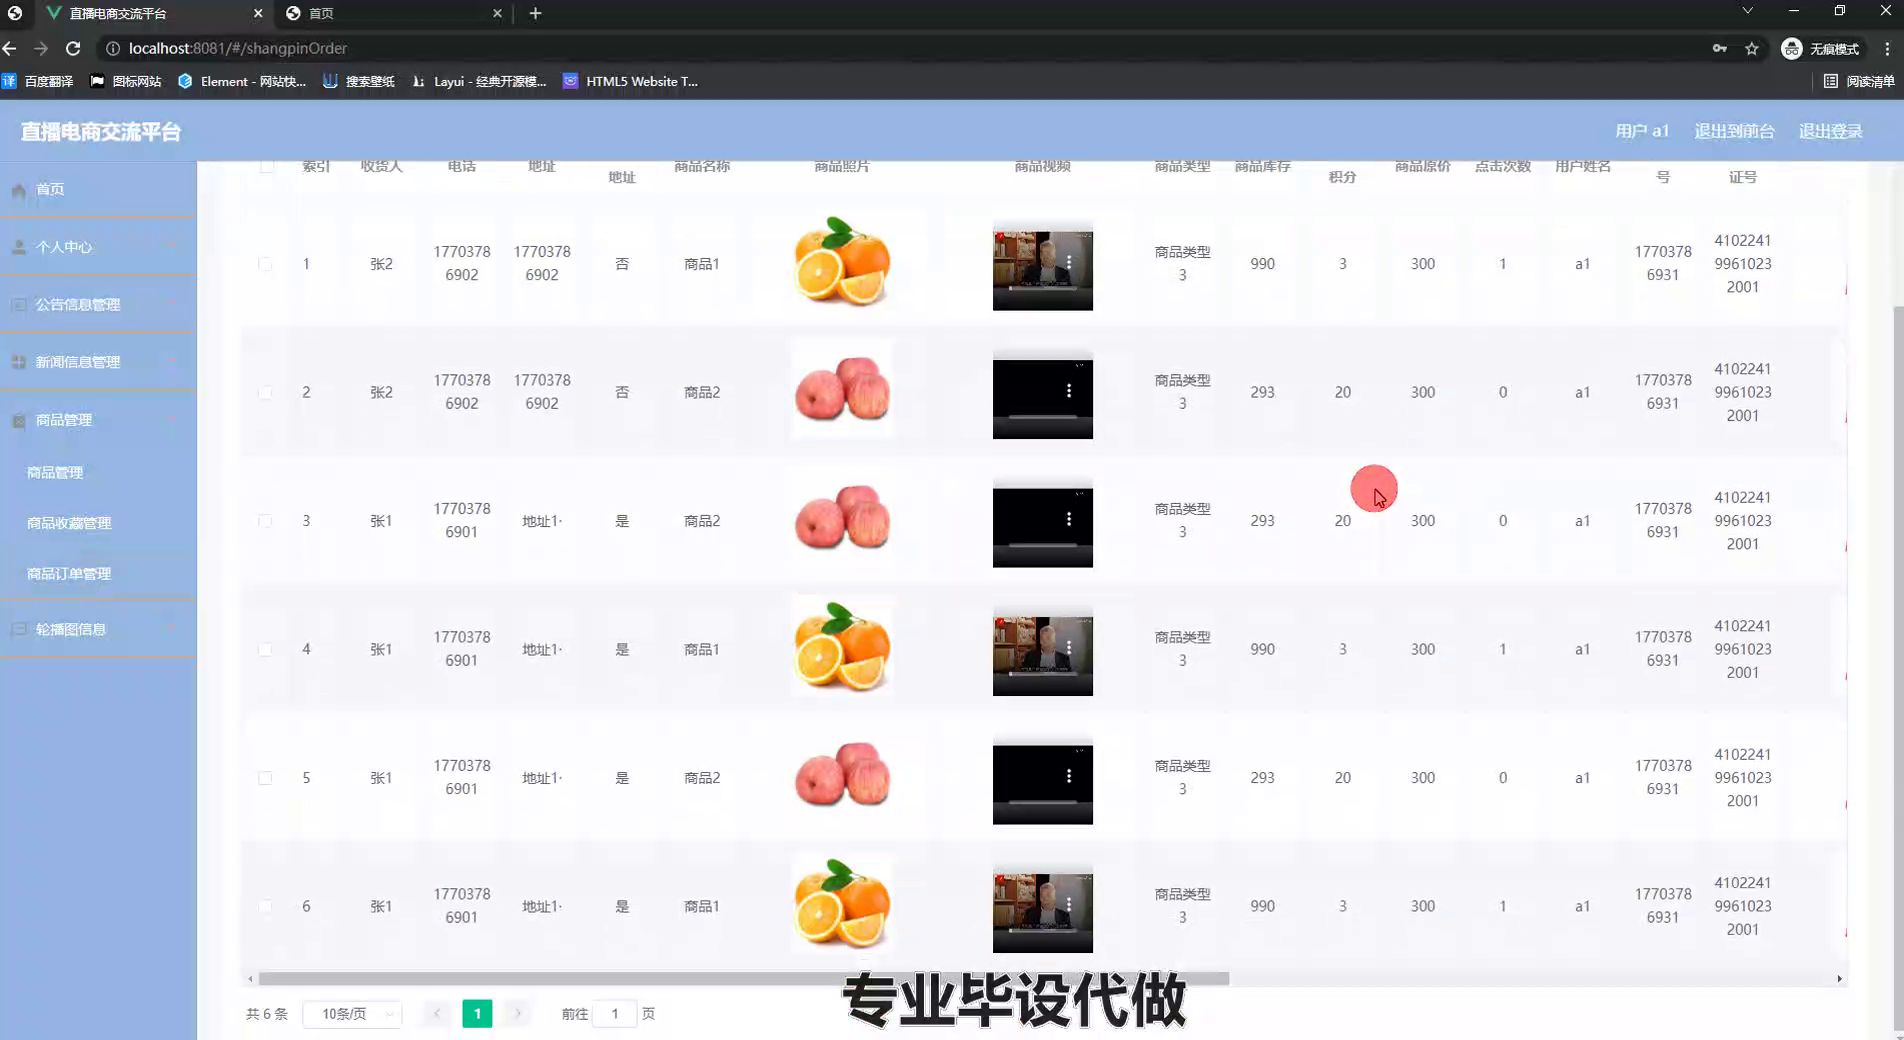Open the 10条/页 page size dropdown
The image size is (1904, 1040).
pos(352,1014)
